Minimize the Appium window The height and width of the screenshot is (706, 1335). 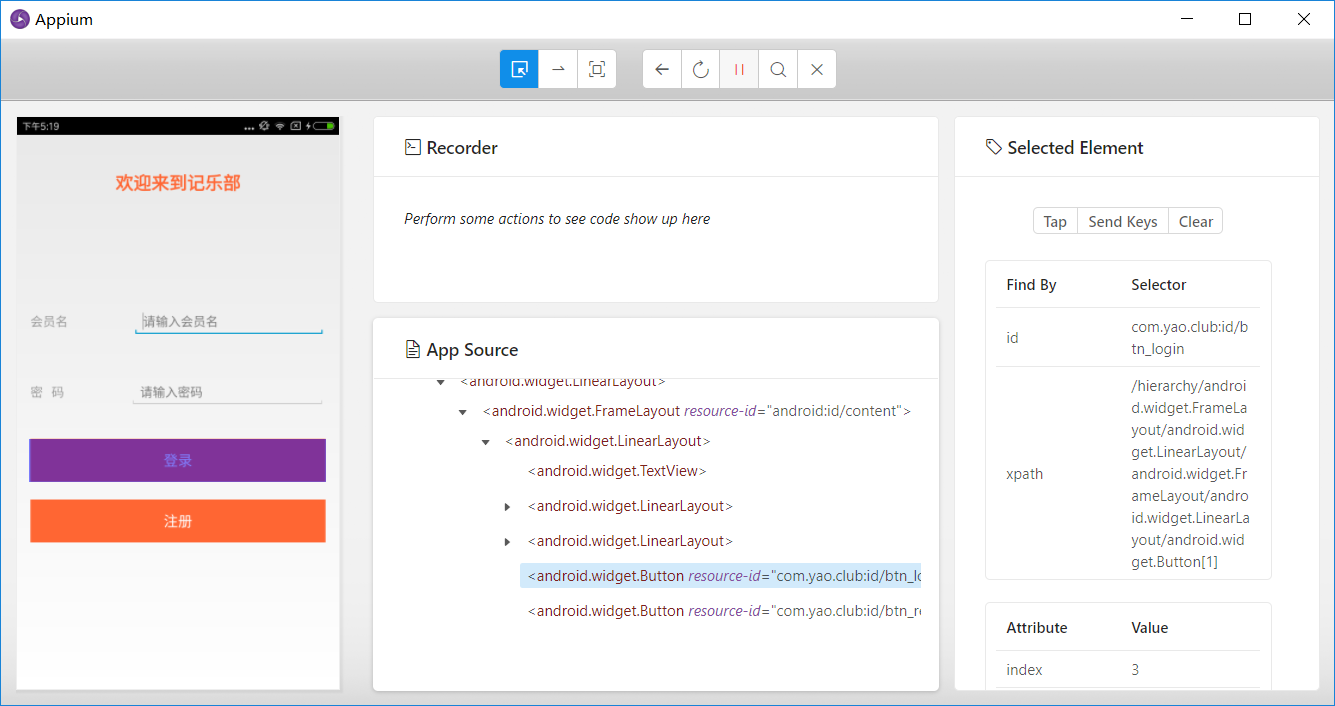click(x=1187, y=19)
